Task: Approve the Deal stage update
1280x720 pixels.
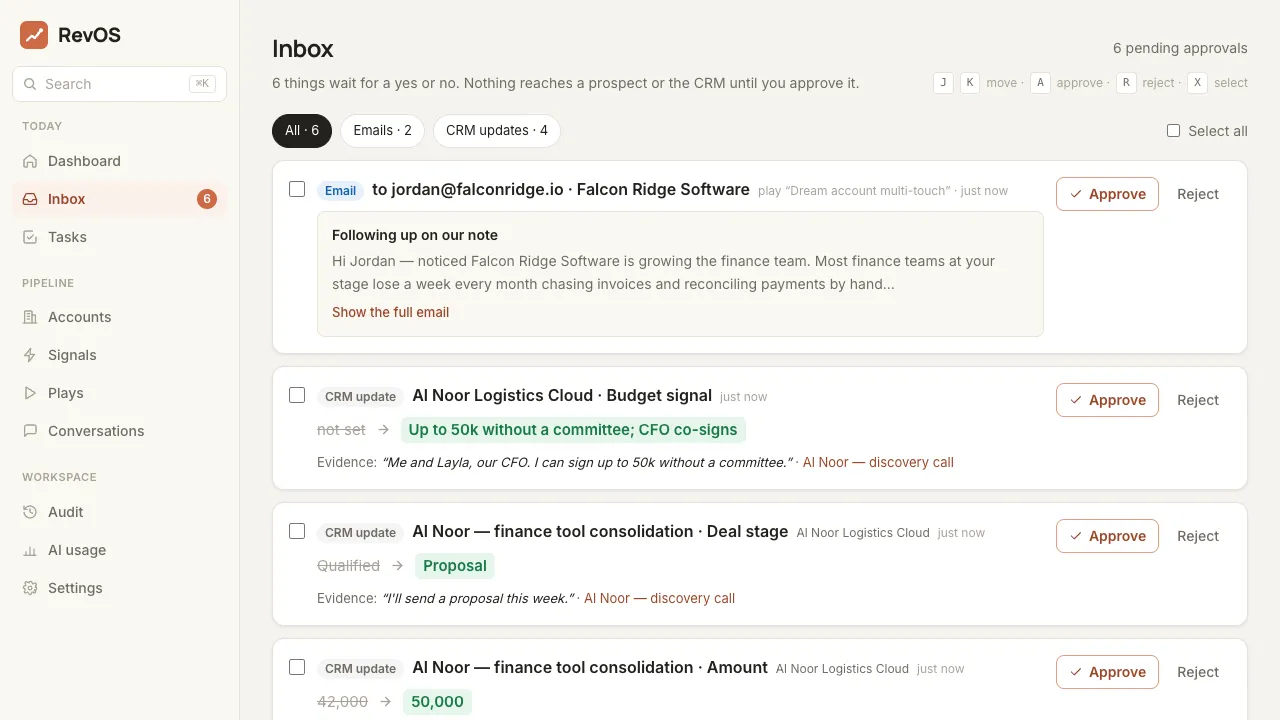Action: click(1107, 536)
